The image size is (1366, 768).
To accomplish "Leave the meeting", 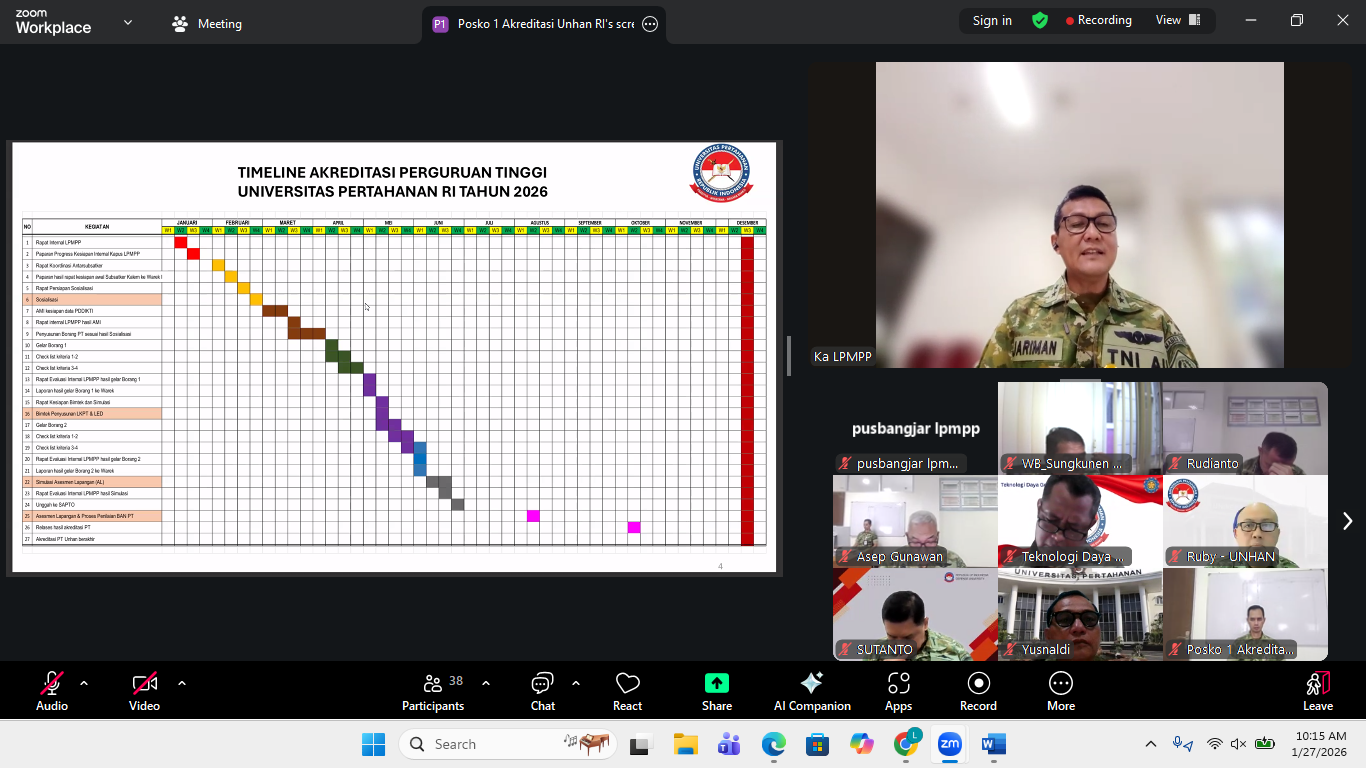I will (1317, 690).
